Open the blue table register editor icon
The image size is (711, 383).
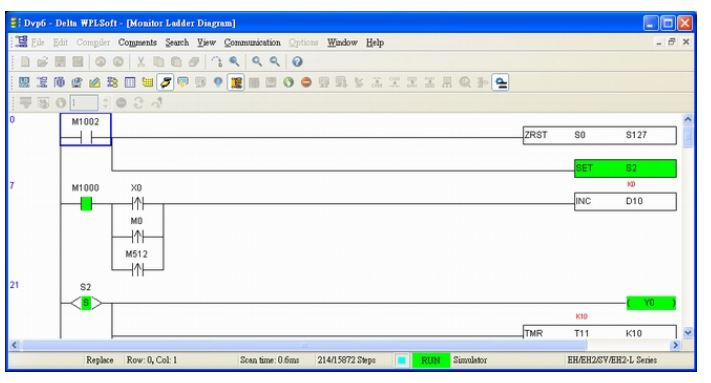130,82
